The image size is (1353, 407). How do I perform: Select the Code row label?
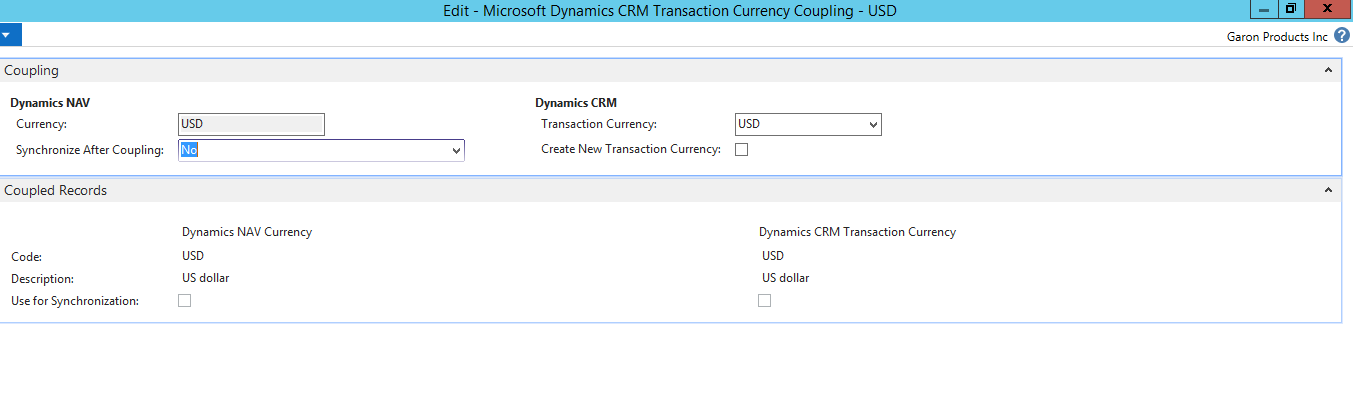click(26, 257)
